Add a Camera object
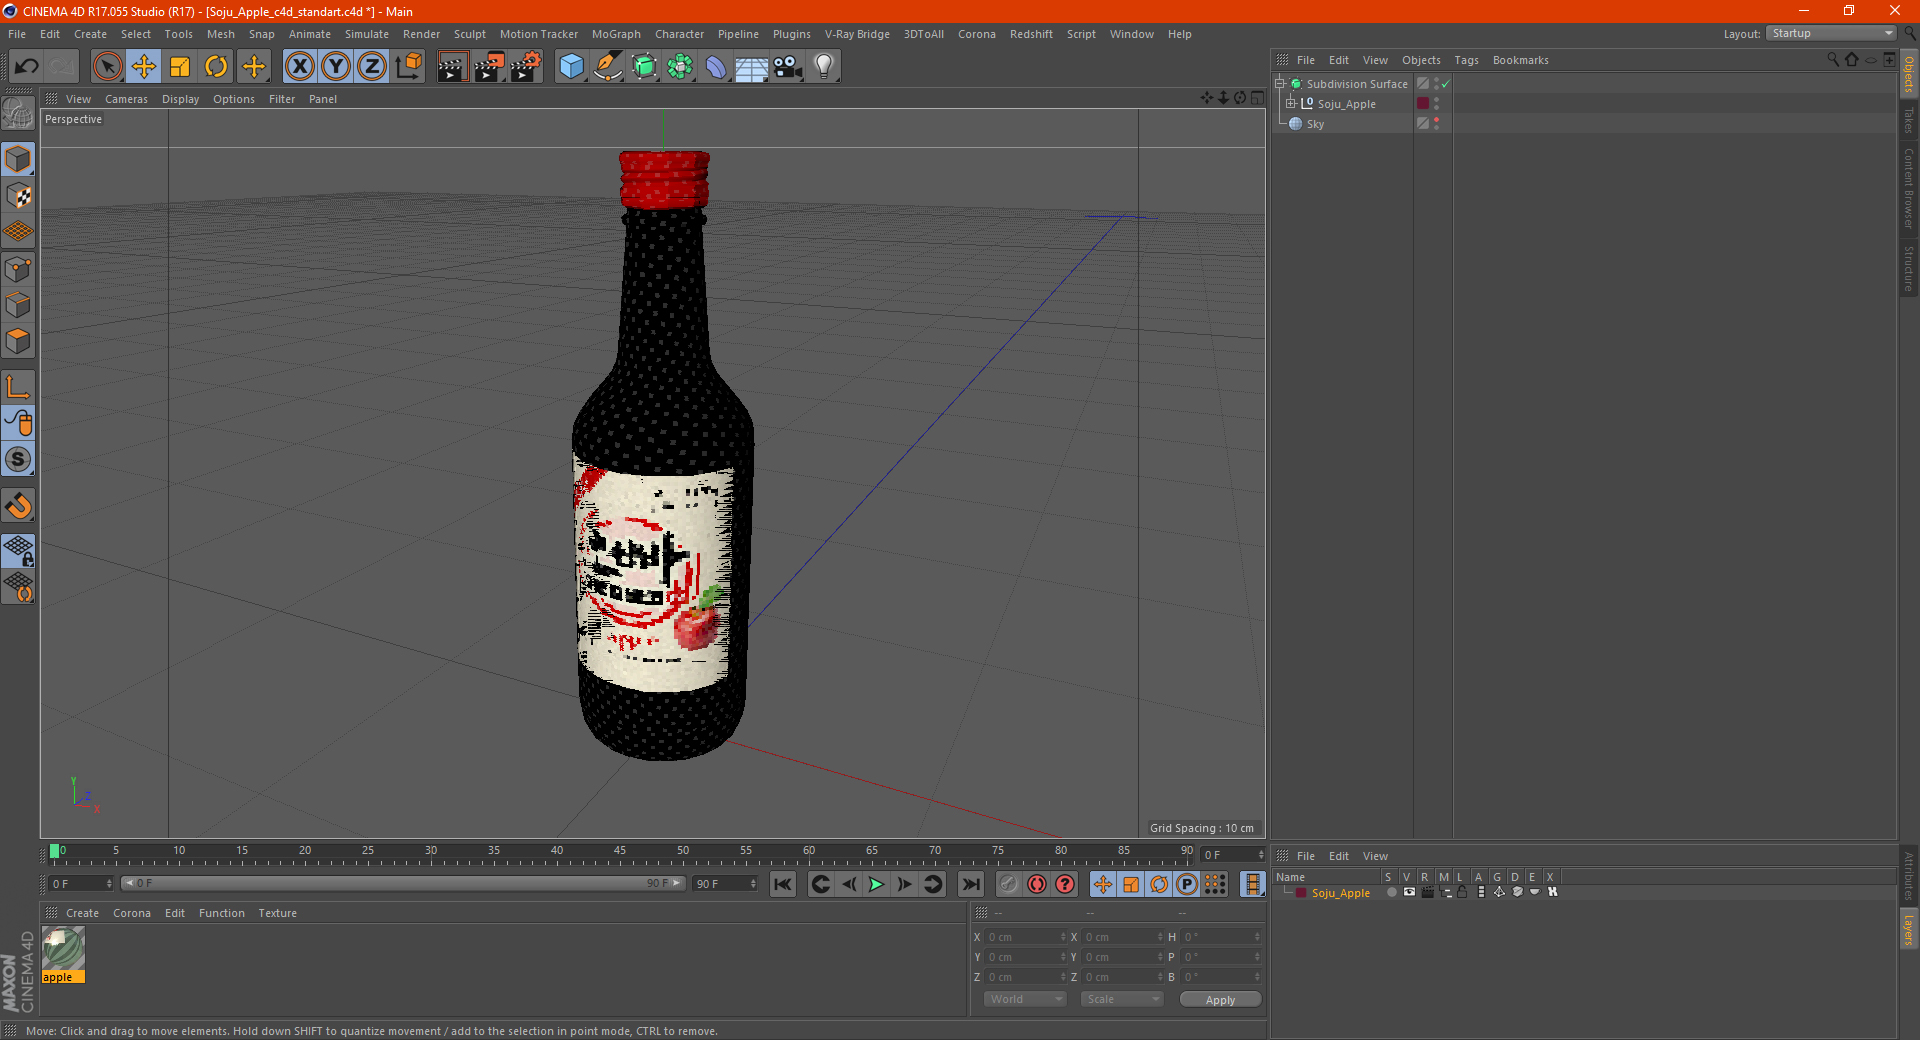Image resolution: width=1920 pixels, height=1040 pixels. [788, 67]
